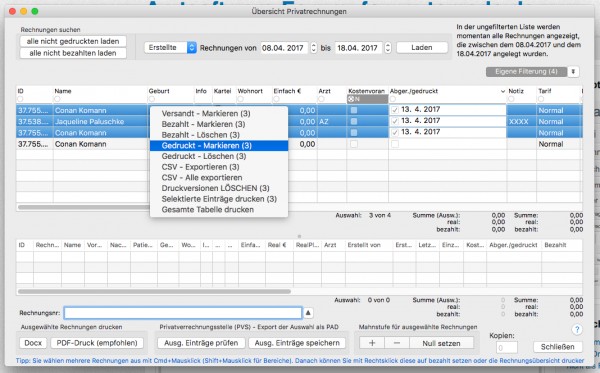The image size is (600, 373).
Task: Open dropdown arrow beside Eigene Filterung
Action: [573, 72]
